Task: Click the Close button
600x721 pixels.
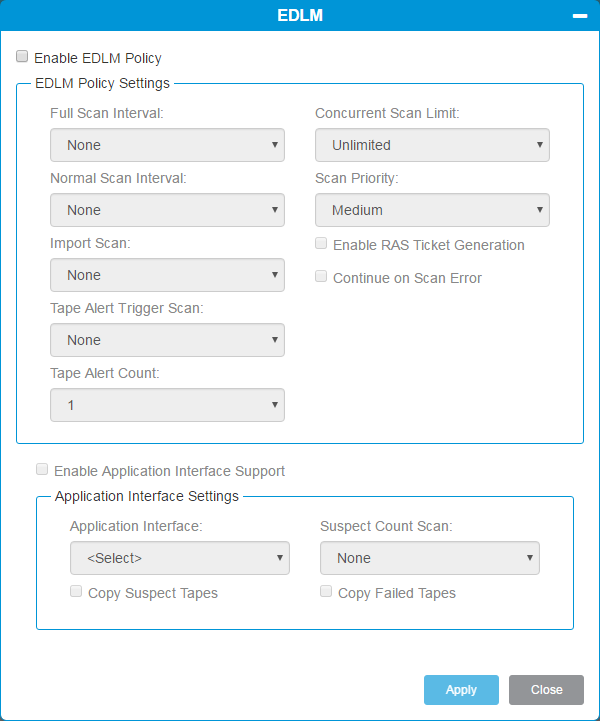Action: pos(546,690)
